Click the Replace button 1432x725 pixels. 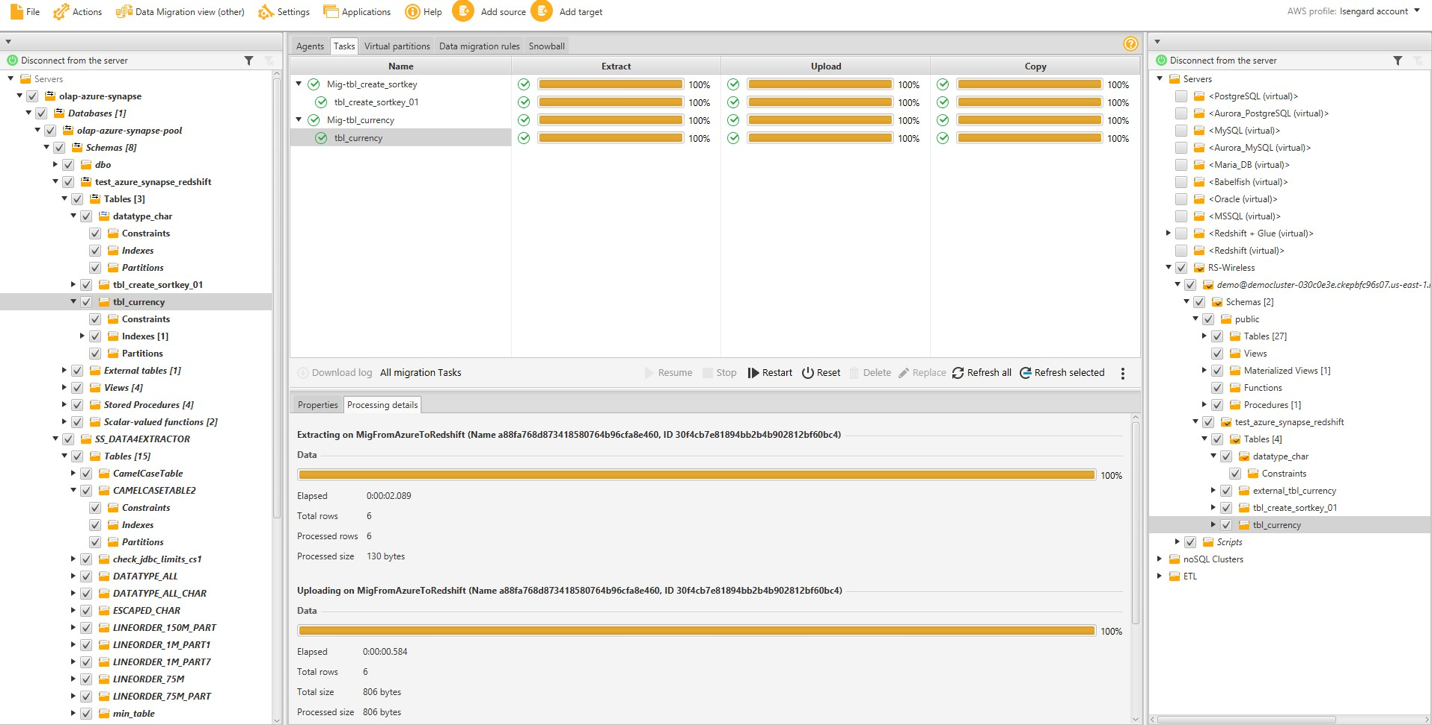(x=922, y=373)
